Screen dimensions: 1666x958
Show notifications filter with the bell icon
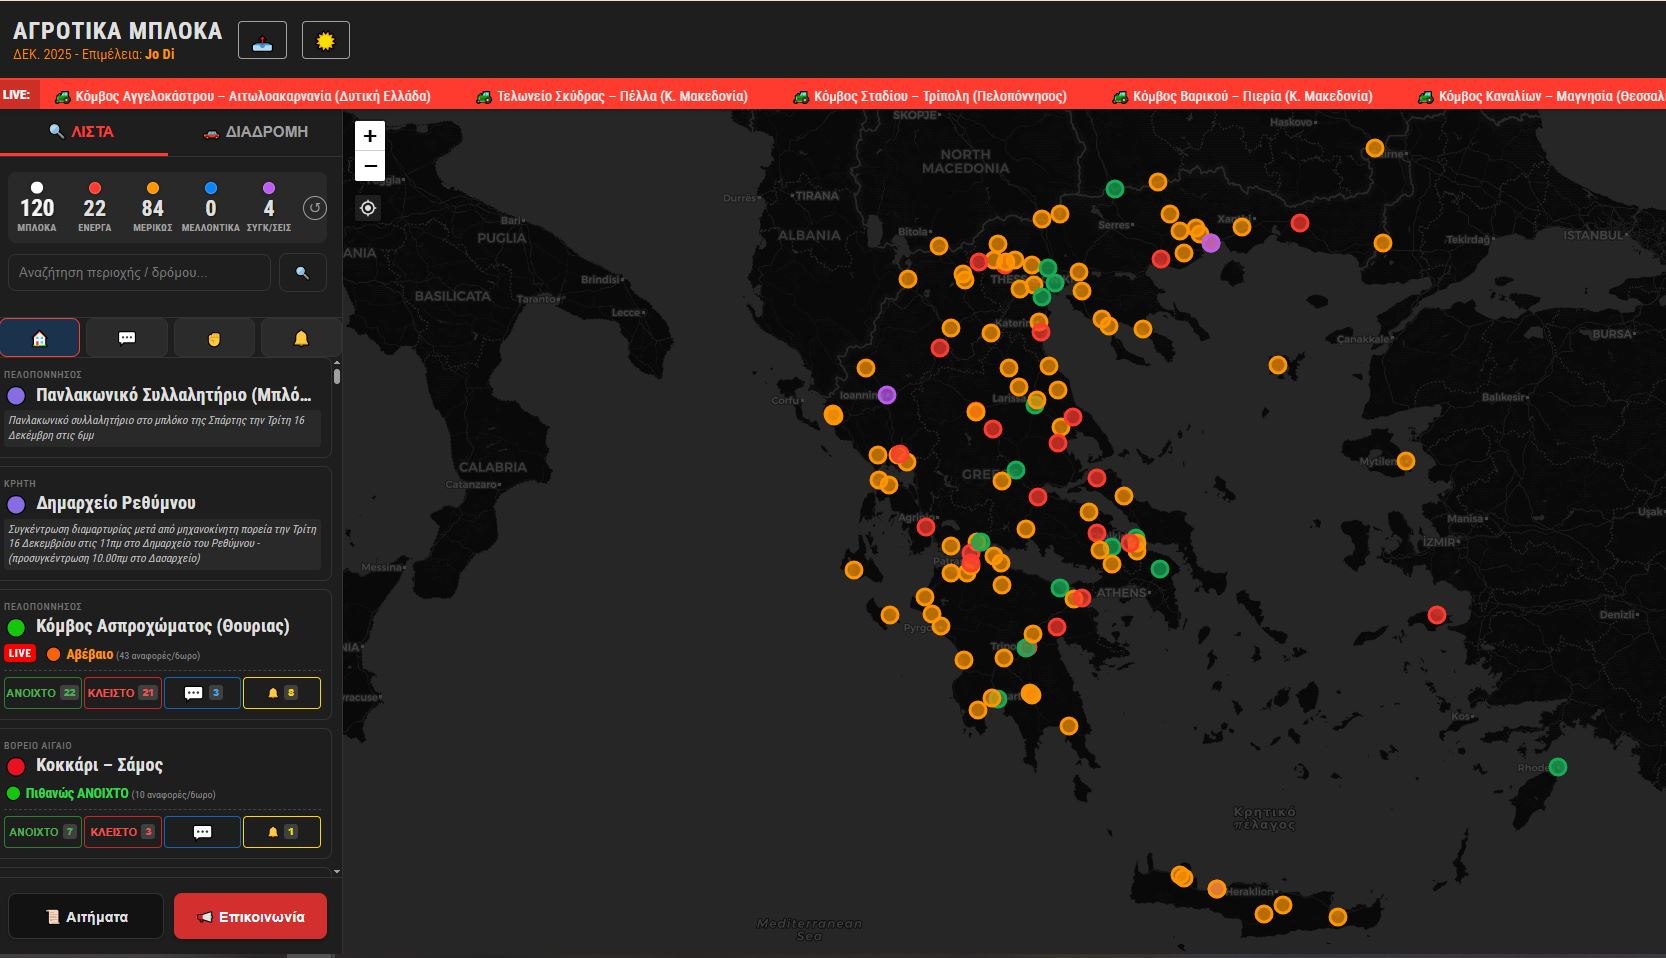coord(301,338)
